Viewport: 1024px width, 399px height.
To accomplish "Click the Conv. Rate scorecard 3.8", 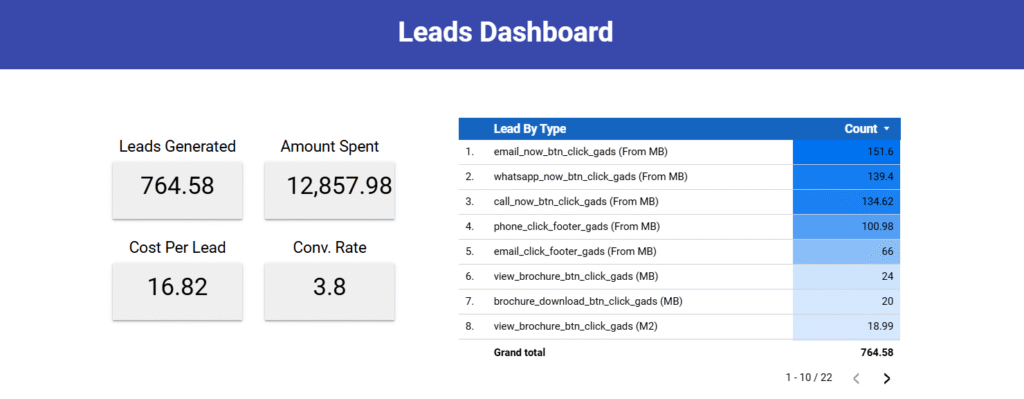I will point(329,287).
